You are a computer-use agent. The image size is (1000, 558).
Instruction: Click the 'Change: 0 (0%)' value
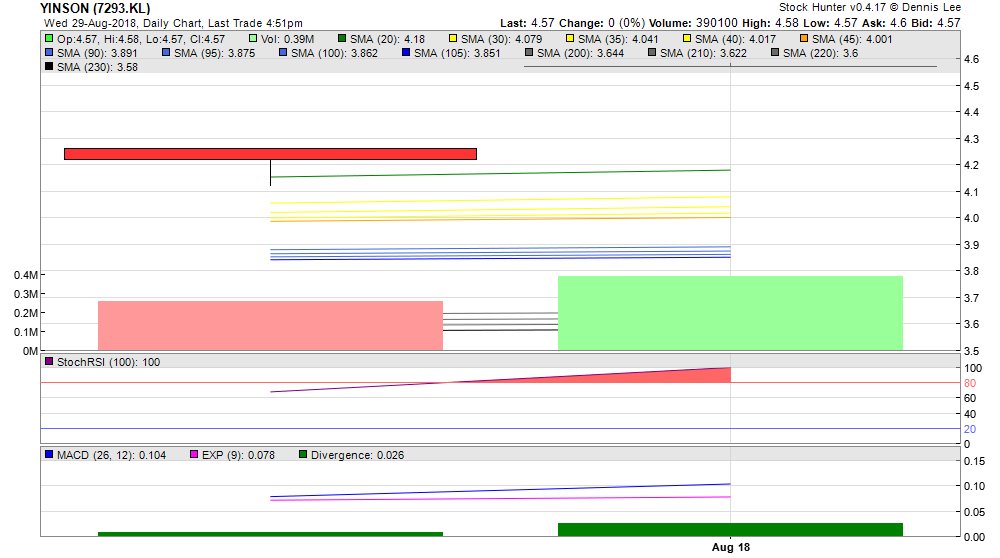pos(603,23)
